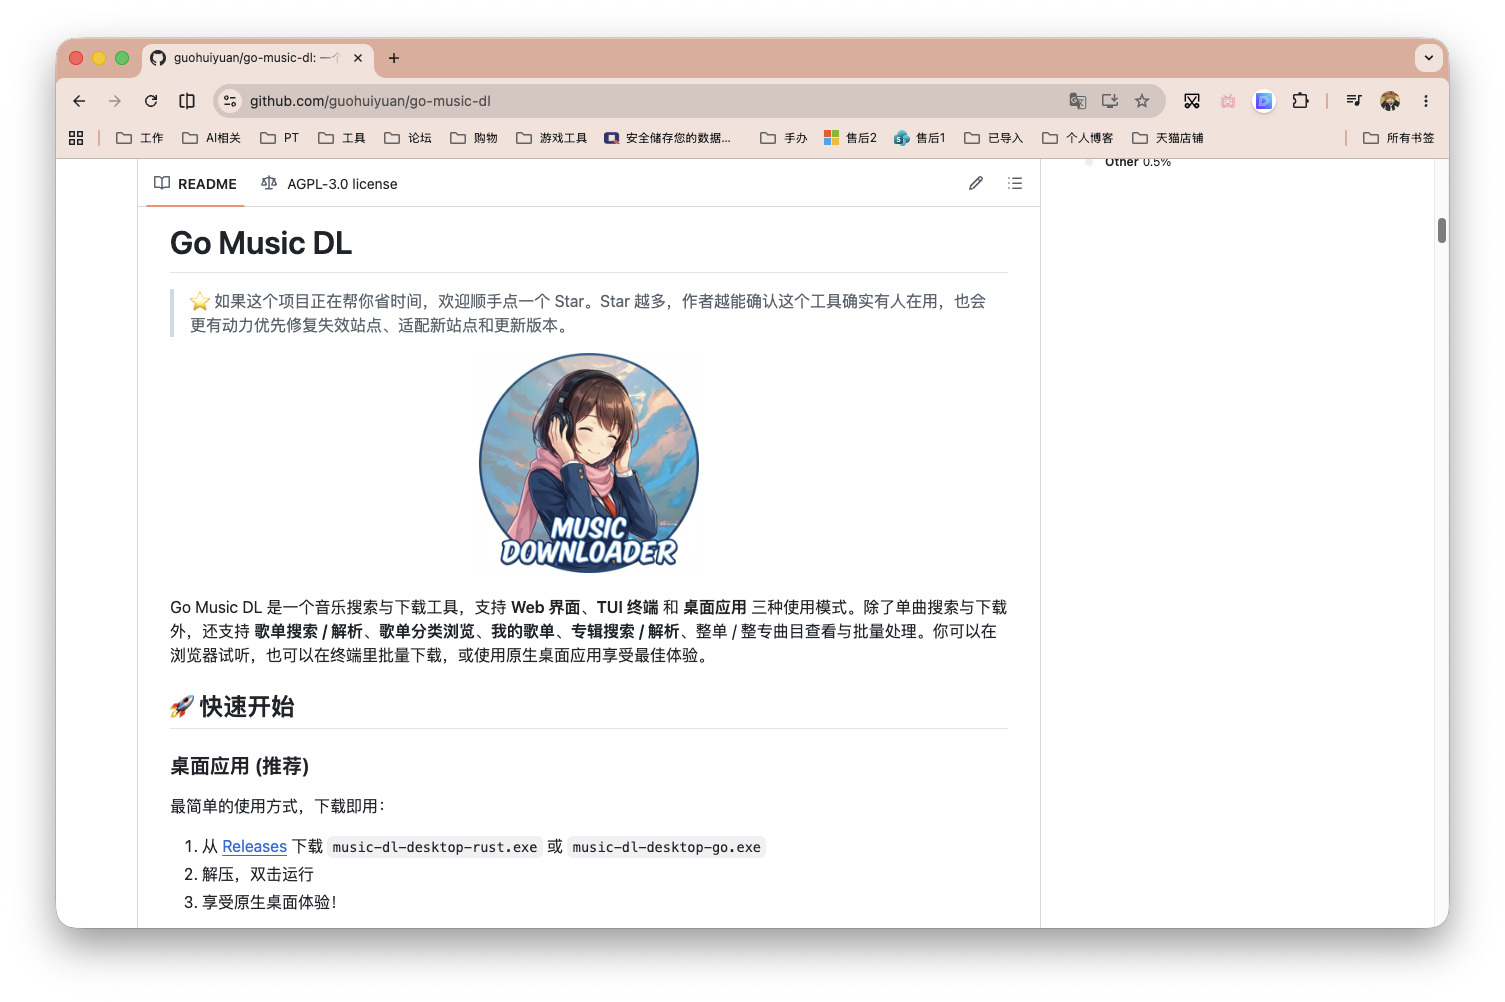Click the page vertical scrollbar thumb

(1442, 230)
